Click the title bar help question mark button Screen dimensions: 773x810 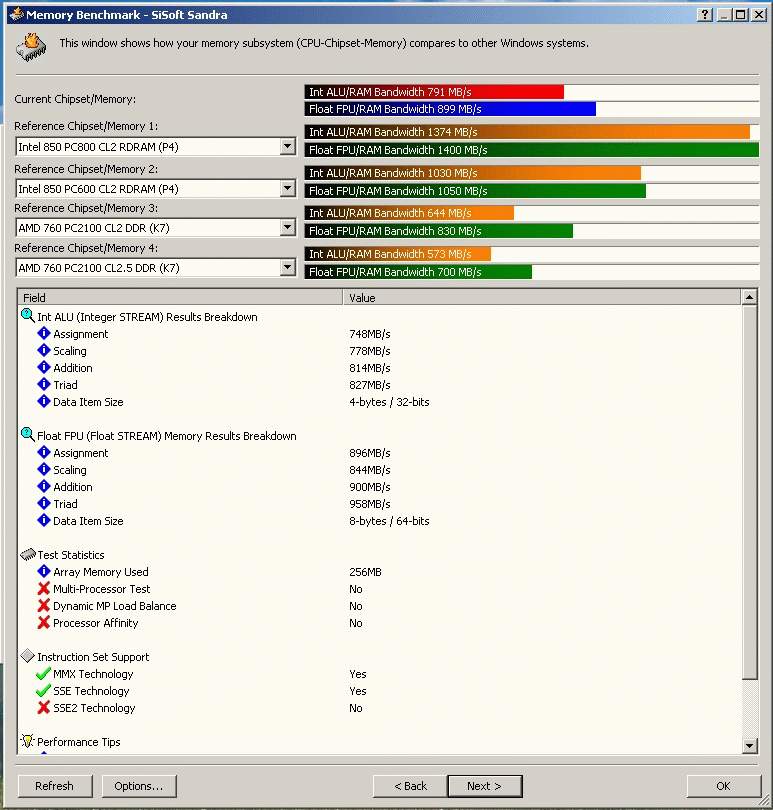[x=705, y=15]
